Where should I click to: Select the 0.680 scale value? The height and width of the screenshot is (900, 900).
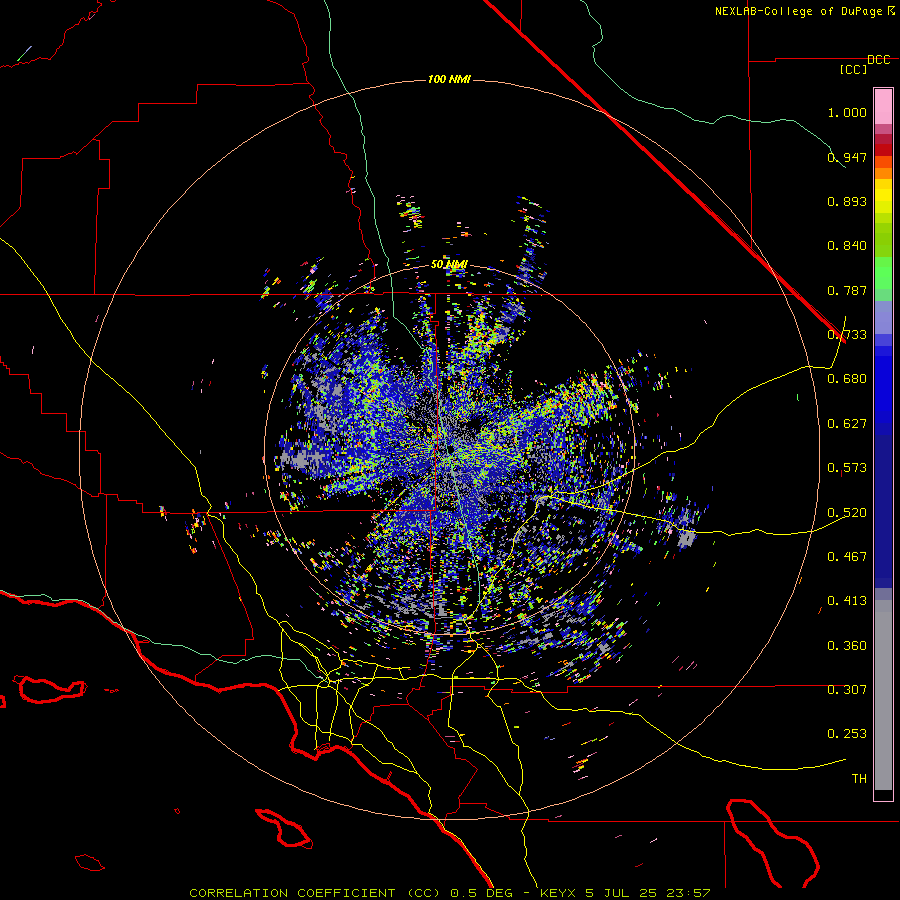[847, 379]
